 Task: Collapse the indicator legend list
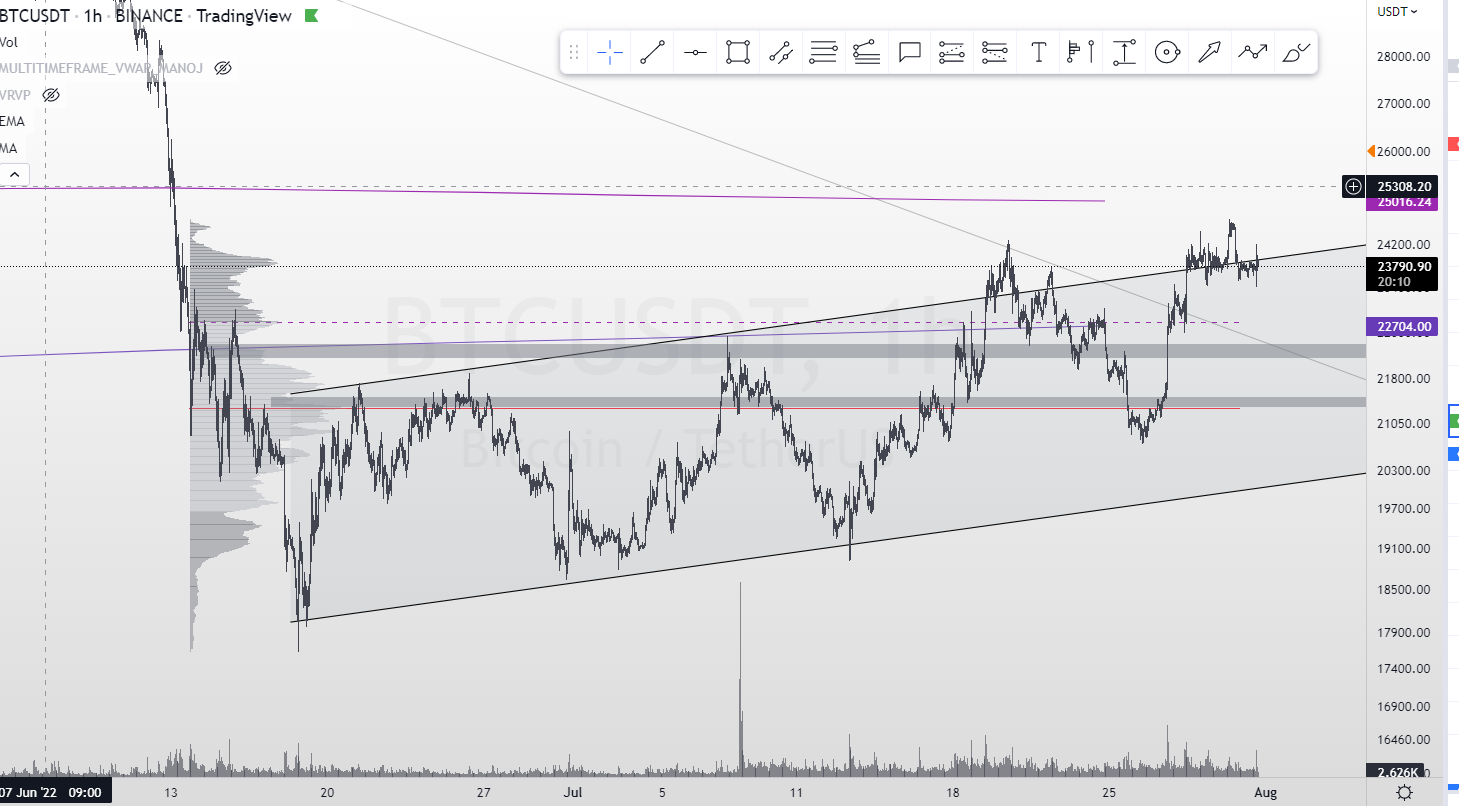[x=14, y=175]
